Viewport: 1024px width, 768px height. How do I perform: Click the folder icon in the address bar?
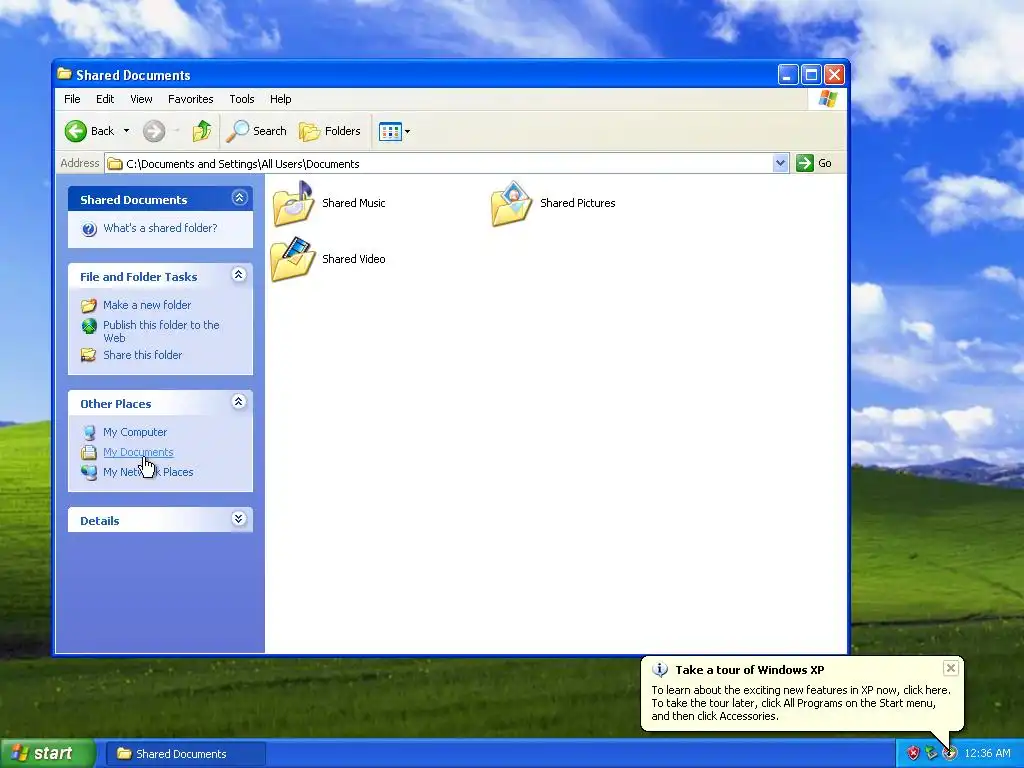tap(115, 164)
